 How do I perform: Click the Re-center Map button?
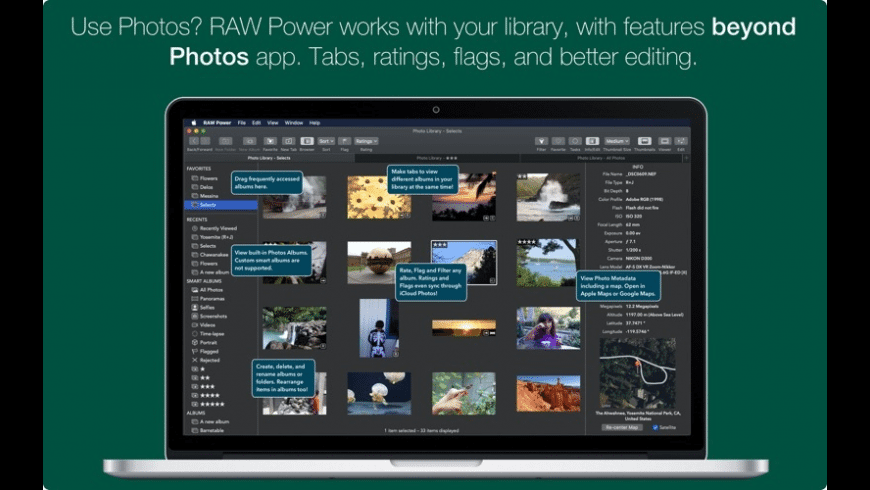622,427
